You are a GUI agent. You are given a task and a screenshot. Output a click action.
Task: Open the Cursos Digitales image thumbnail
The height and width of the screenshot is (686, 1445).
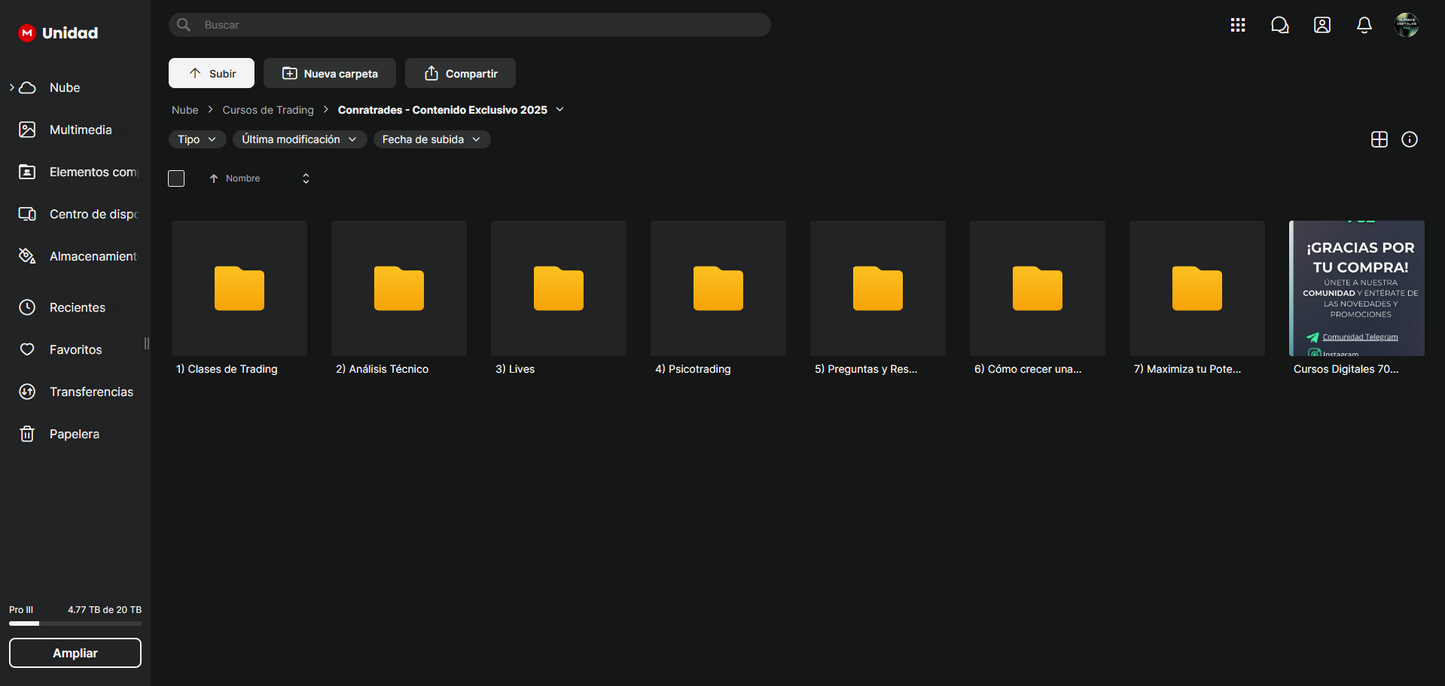[1356, 288]
